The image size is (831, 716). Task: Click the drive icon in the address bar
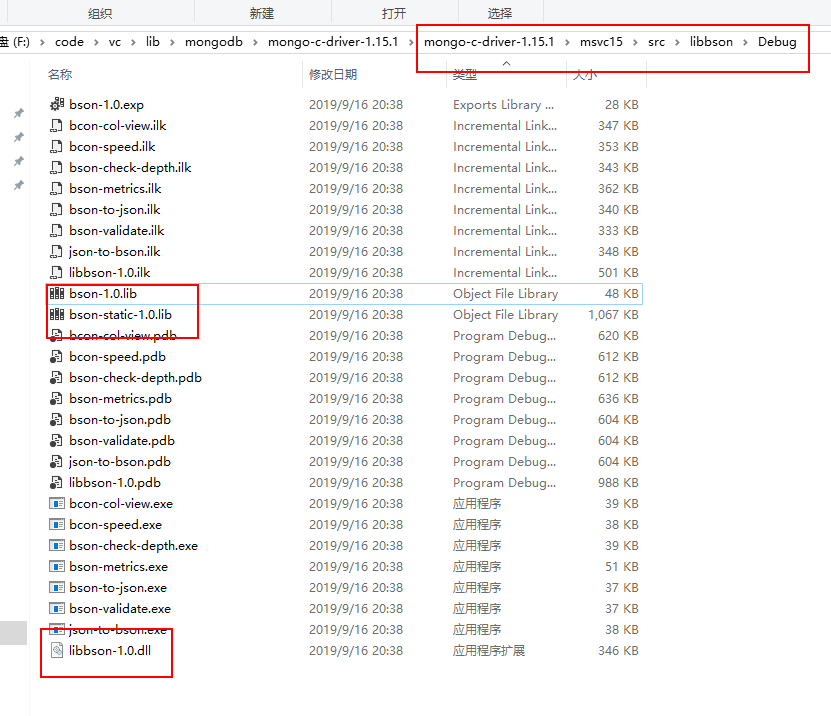tap(8, 41)
